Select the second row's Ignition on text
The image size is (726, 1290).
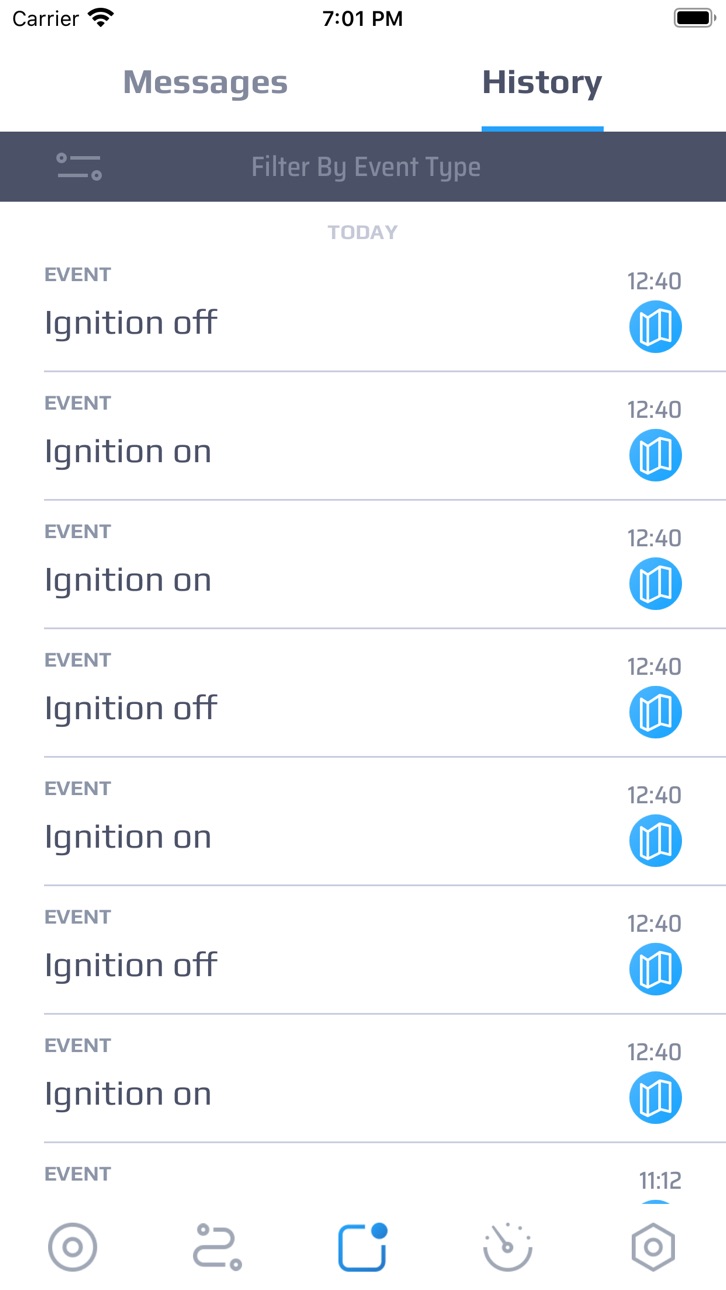[x=128, y=452]
